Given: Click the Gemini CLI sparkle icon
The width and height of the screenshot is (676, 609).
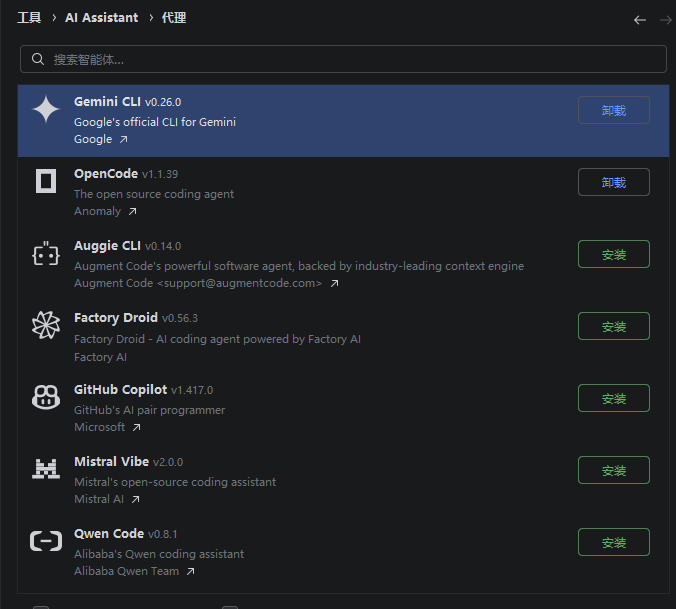Looking at the screenshot, I should tap(46, 110).
